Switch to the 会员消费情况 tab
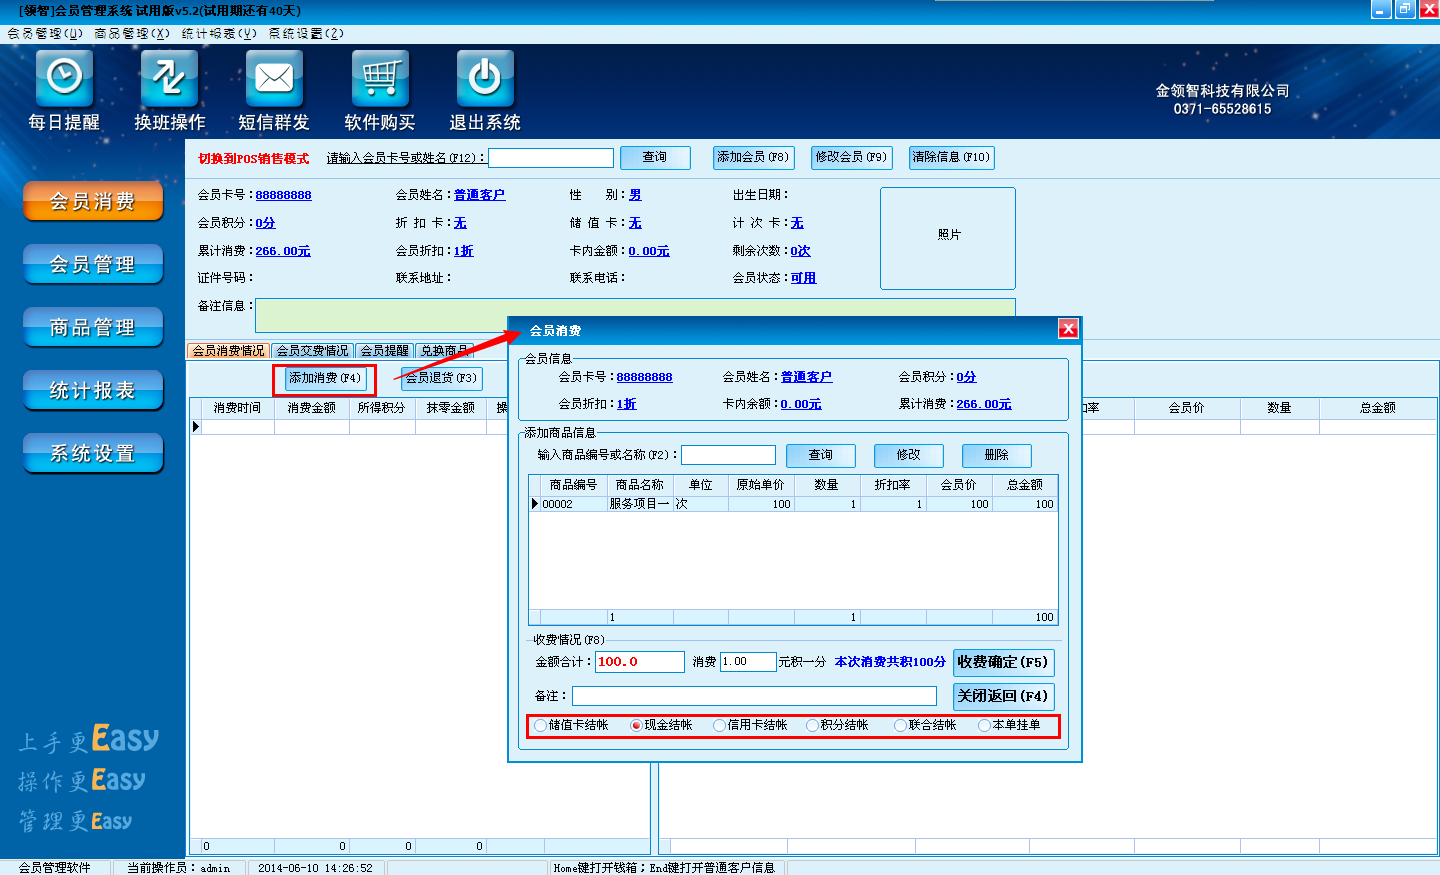Image resolution: width=1440 pixels, height=875 pixels. [229, 351]
